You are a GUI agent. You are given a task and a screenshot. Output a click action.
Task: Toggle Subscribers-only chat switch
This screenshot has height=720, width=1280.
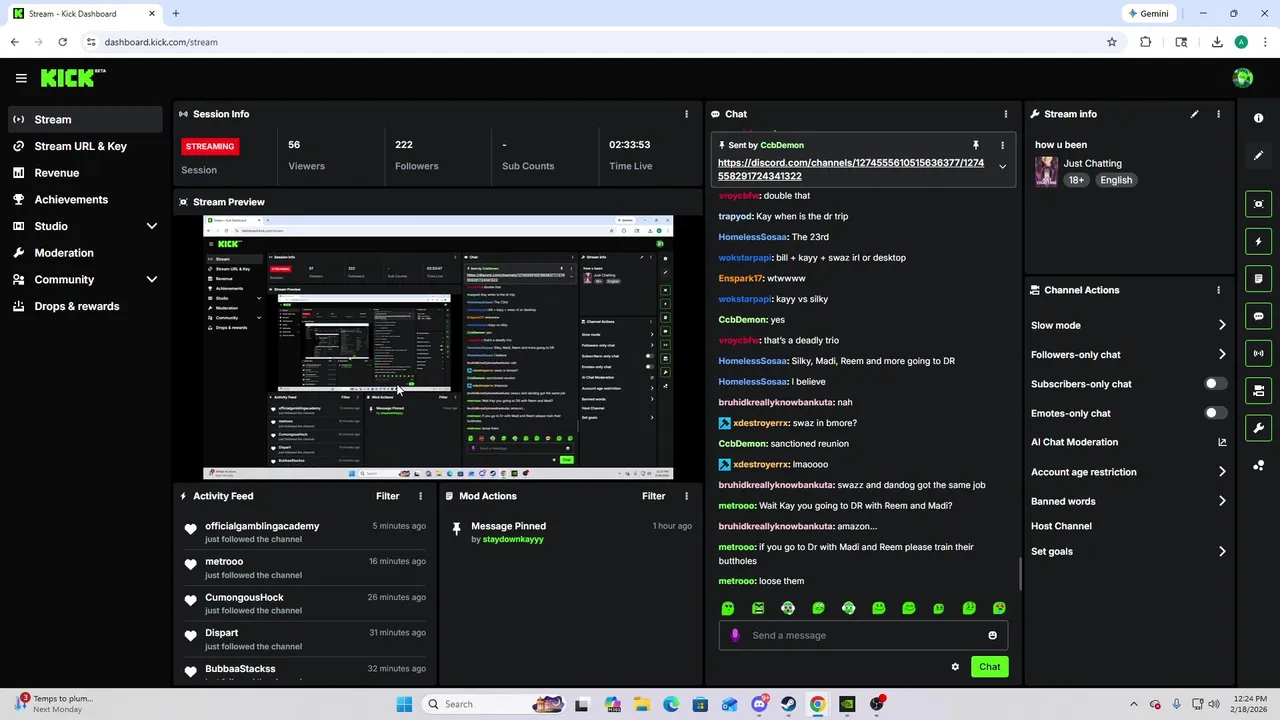tap(1215, 384)
